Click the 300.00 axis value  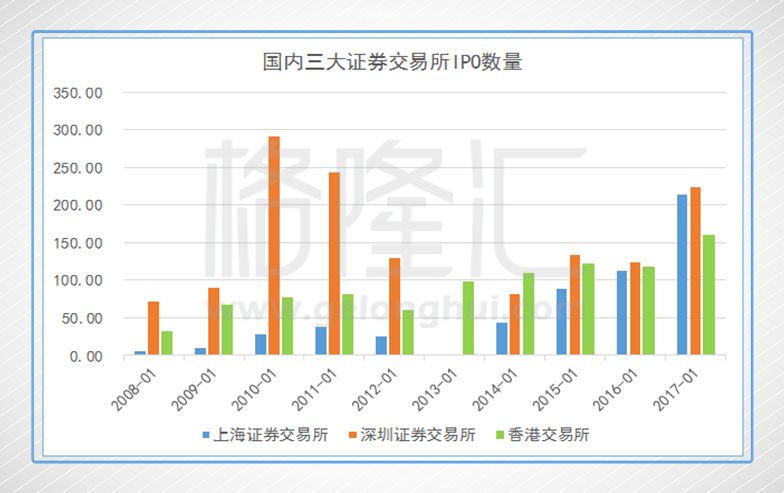pyautogui.click(x=78, y=130)
